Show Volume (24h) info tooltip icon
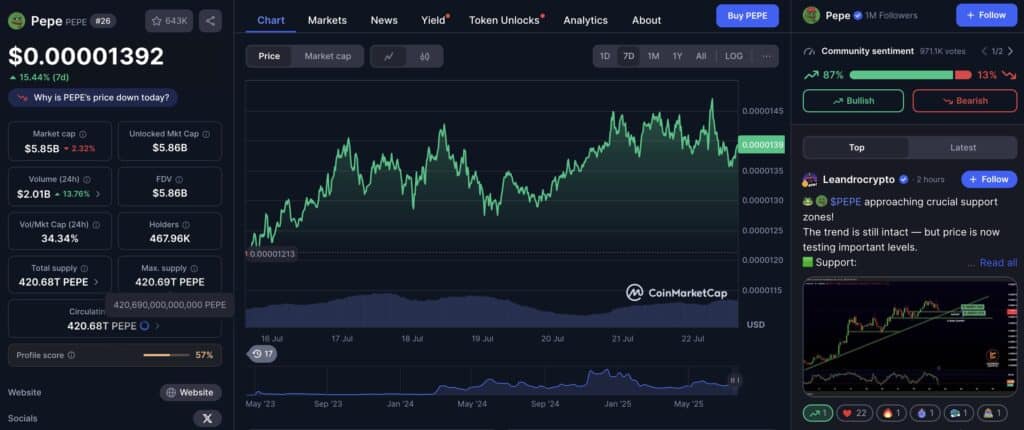 click(87, 179)
